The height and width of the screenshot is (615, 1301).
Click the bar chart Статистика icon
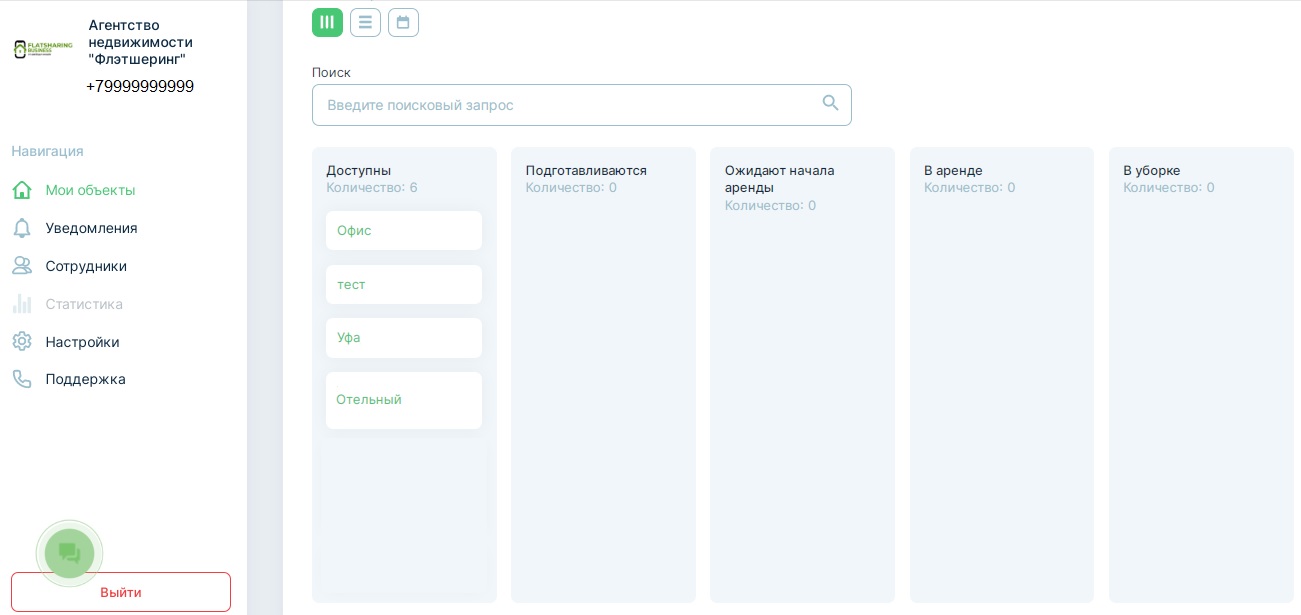coord(22,304)
